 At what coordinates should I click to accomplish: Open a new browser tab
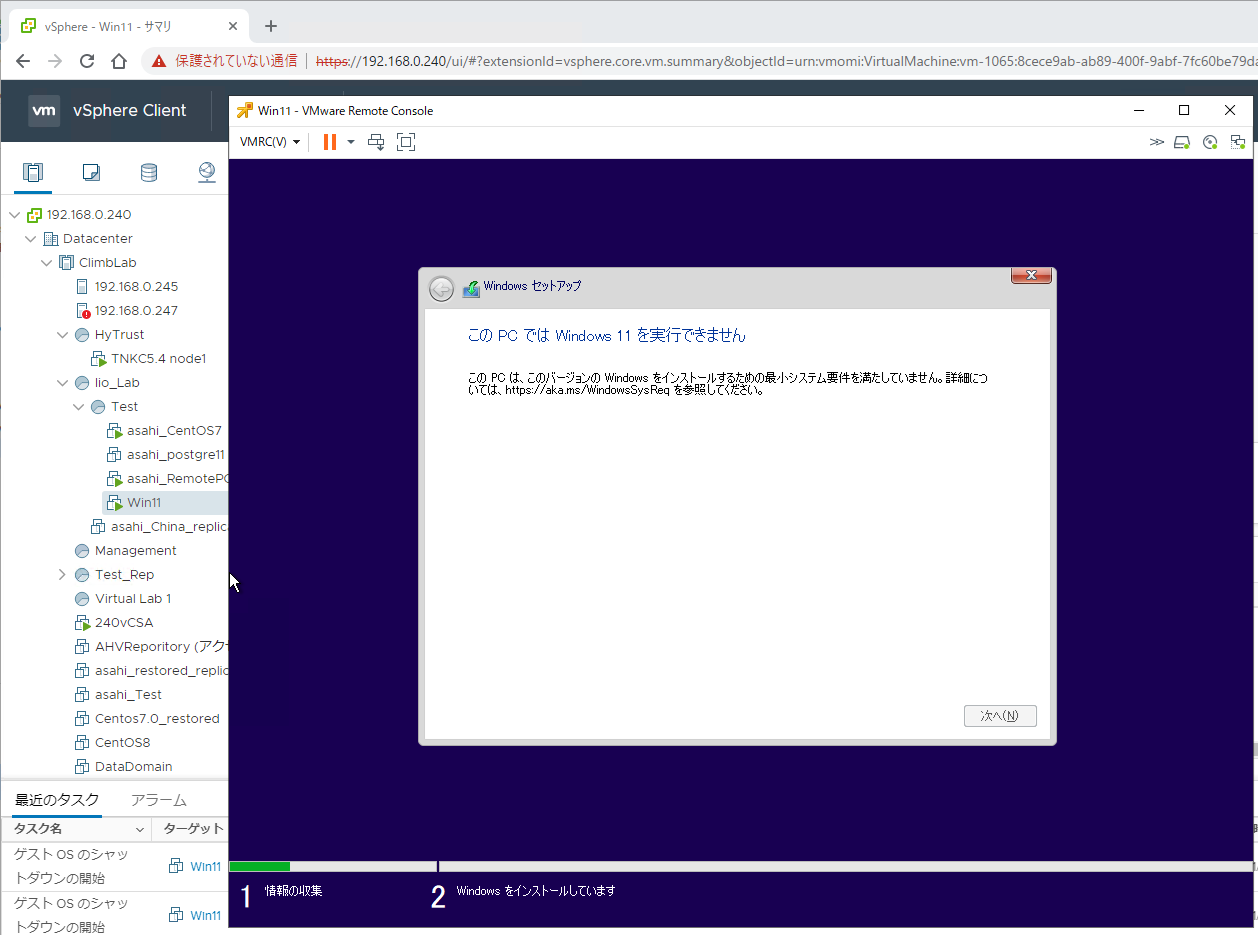[x=270, y=26]
